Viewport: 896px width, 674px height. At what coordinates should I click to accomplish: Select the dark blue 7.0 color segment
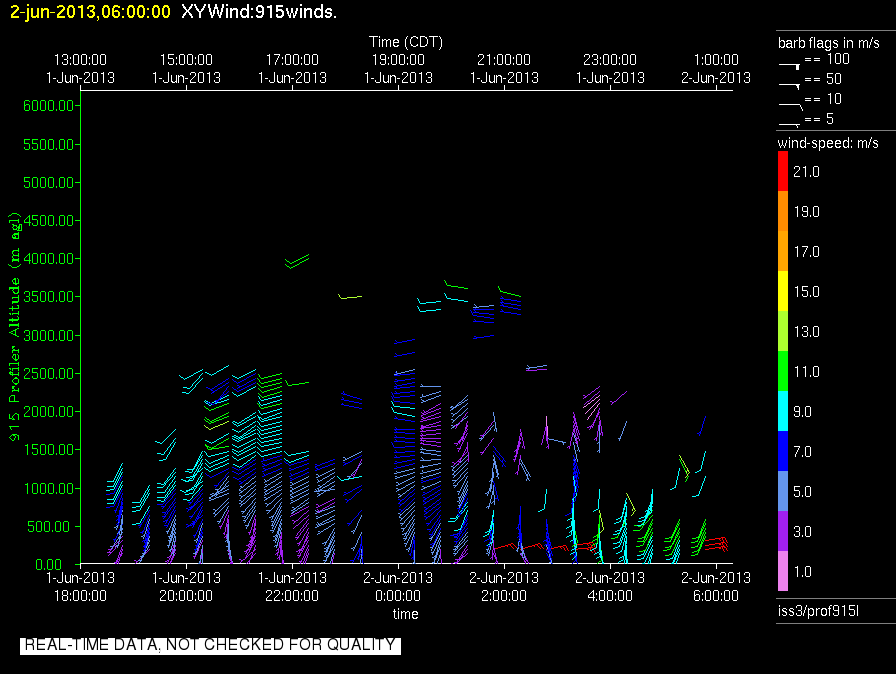click(x=783, y=451)
